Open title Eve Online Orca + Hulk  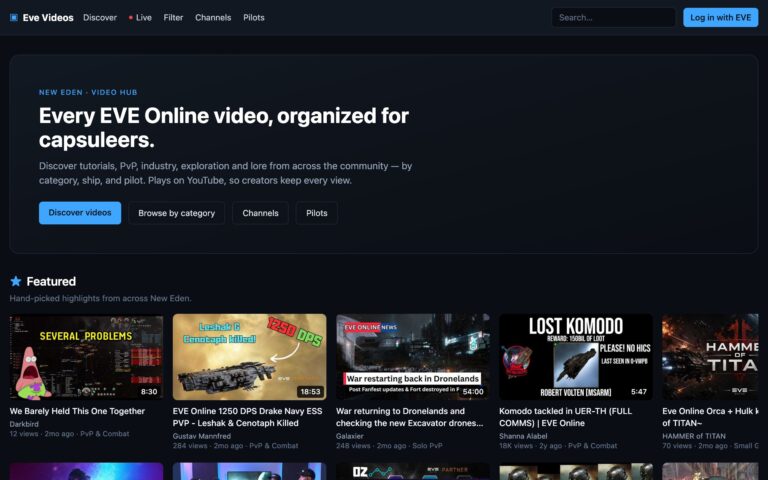click(x=710, y=417)
